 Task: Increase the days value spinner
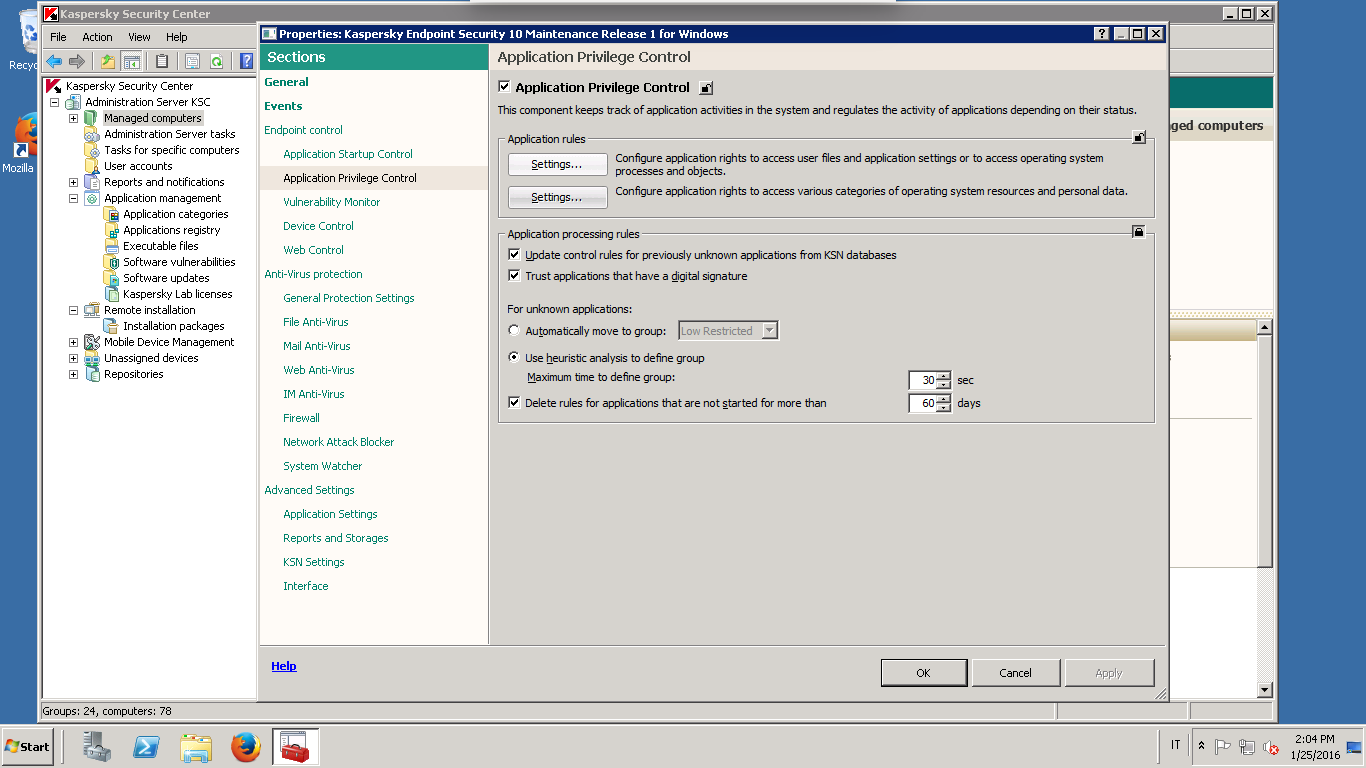[x=944, y=399]
